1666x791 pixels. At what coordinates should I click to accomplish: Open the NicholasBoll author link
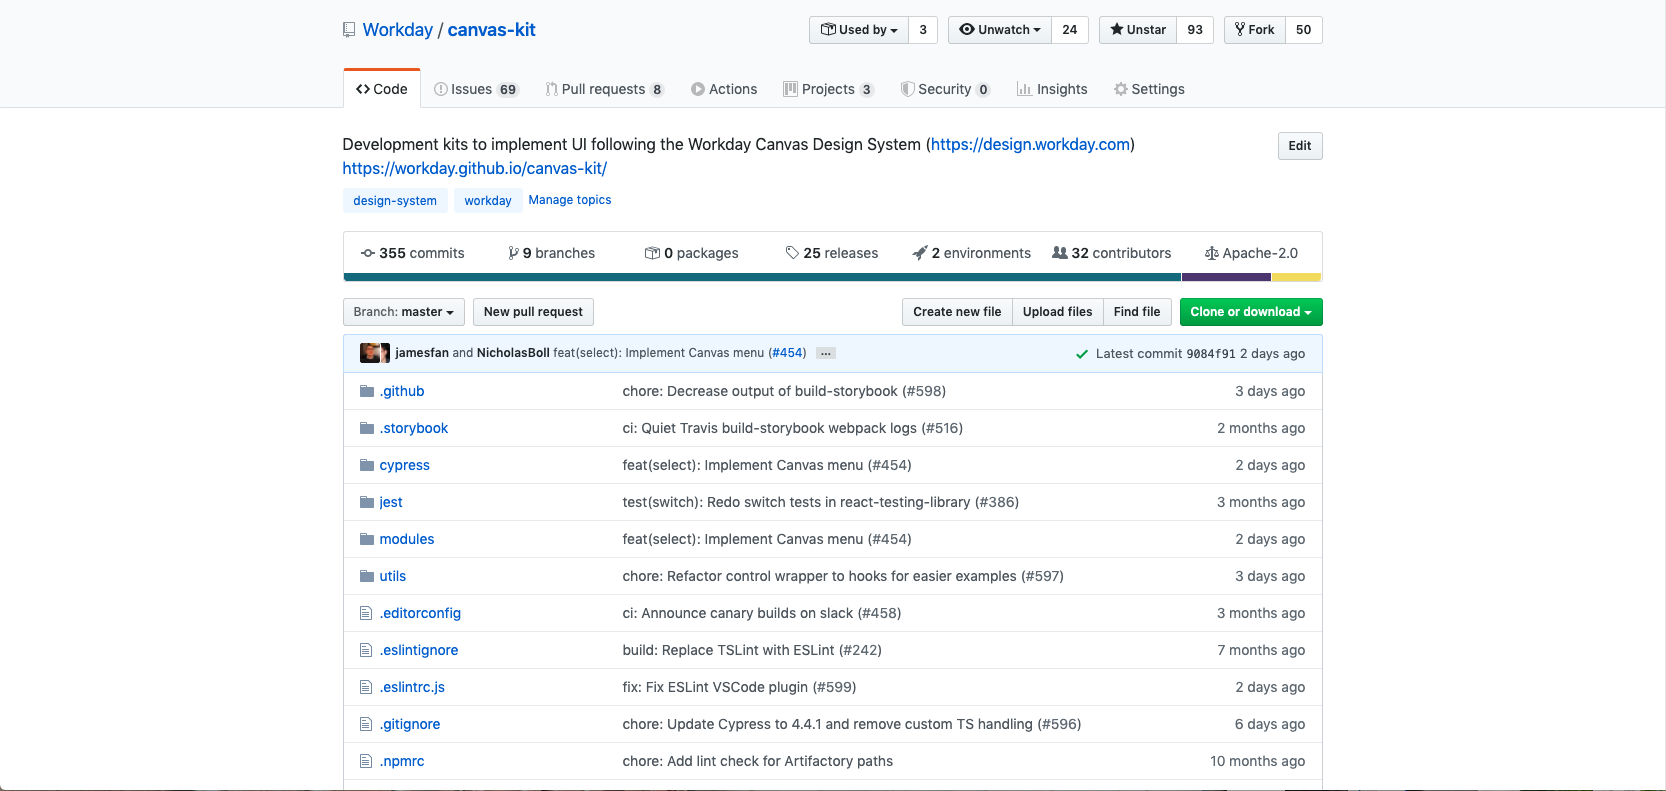click(x=513, y=353)
